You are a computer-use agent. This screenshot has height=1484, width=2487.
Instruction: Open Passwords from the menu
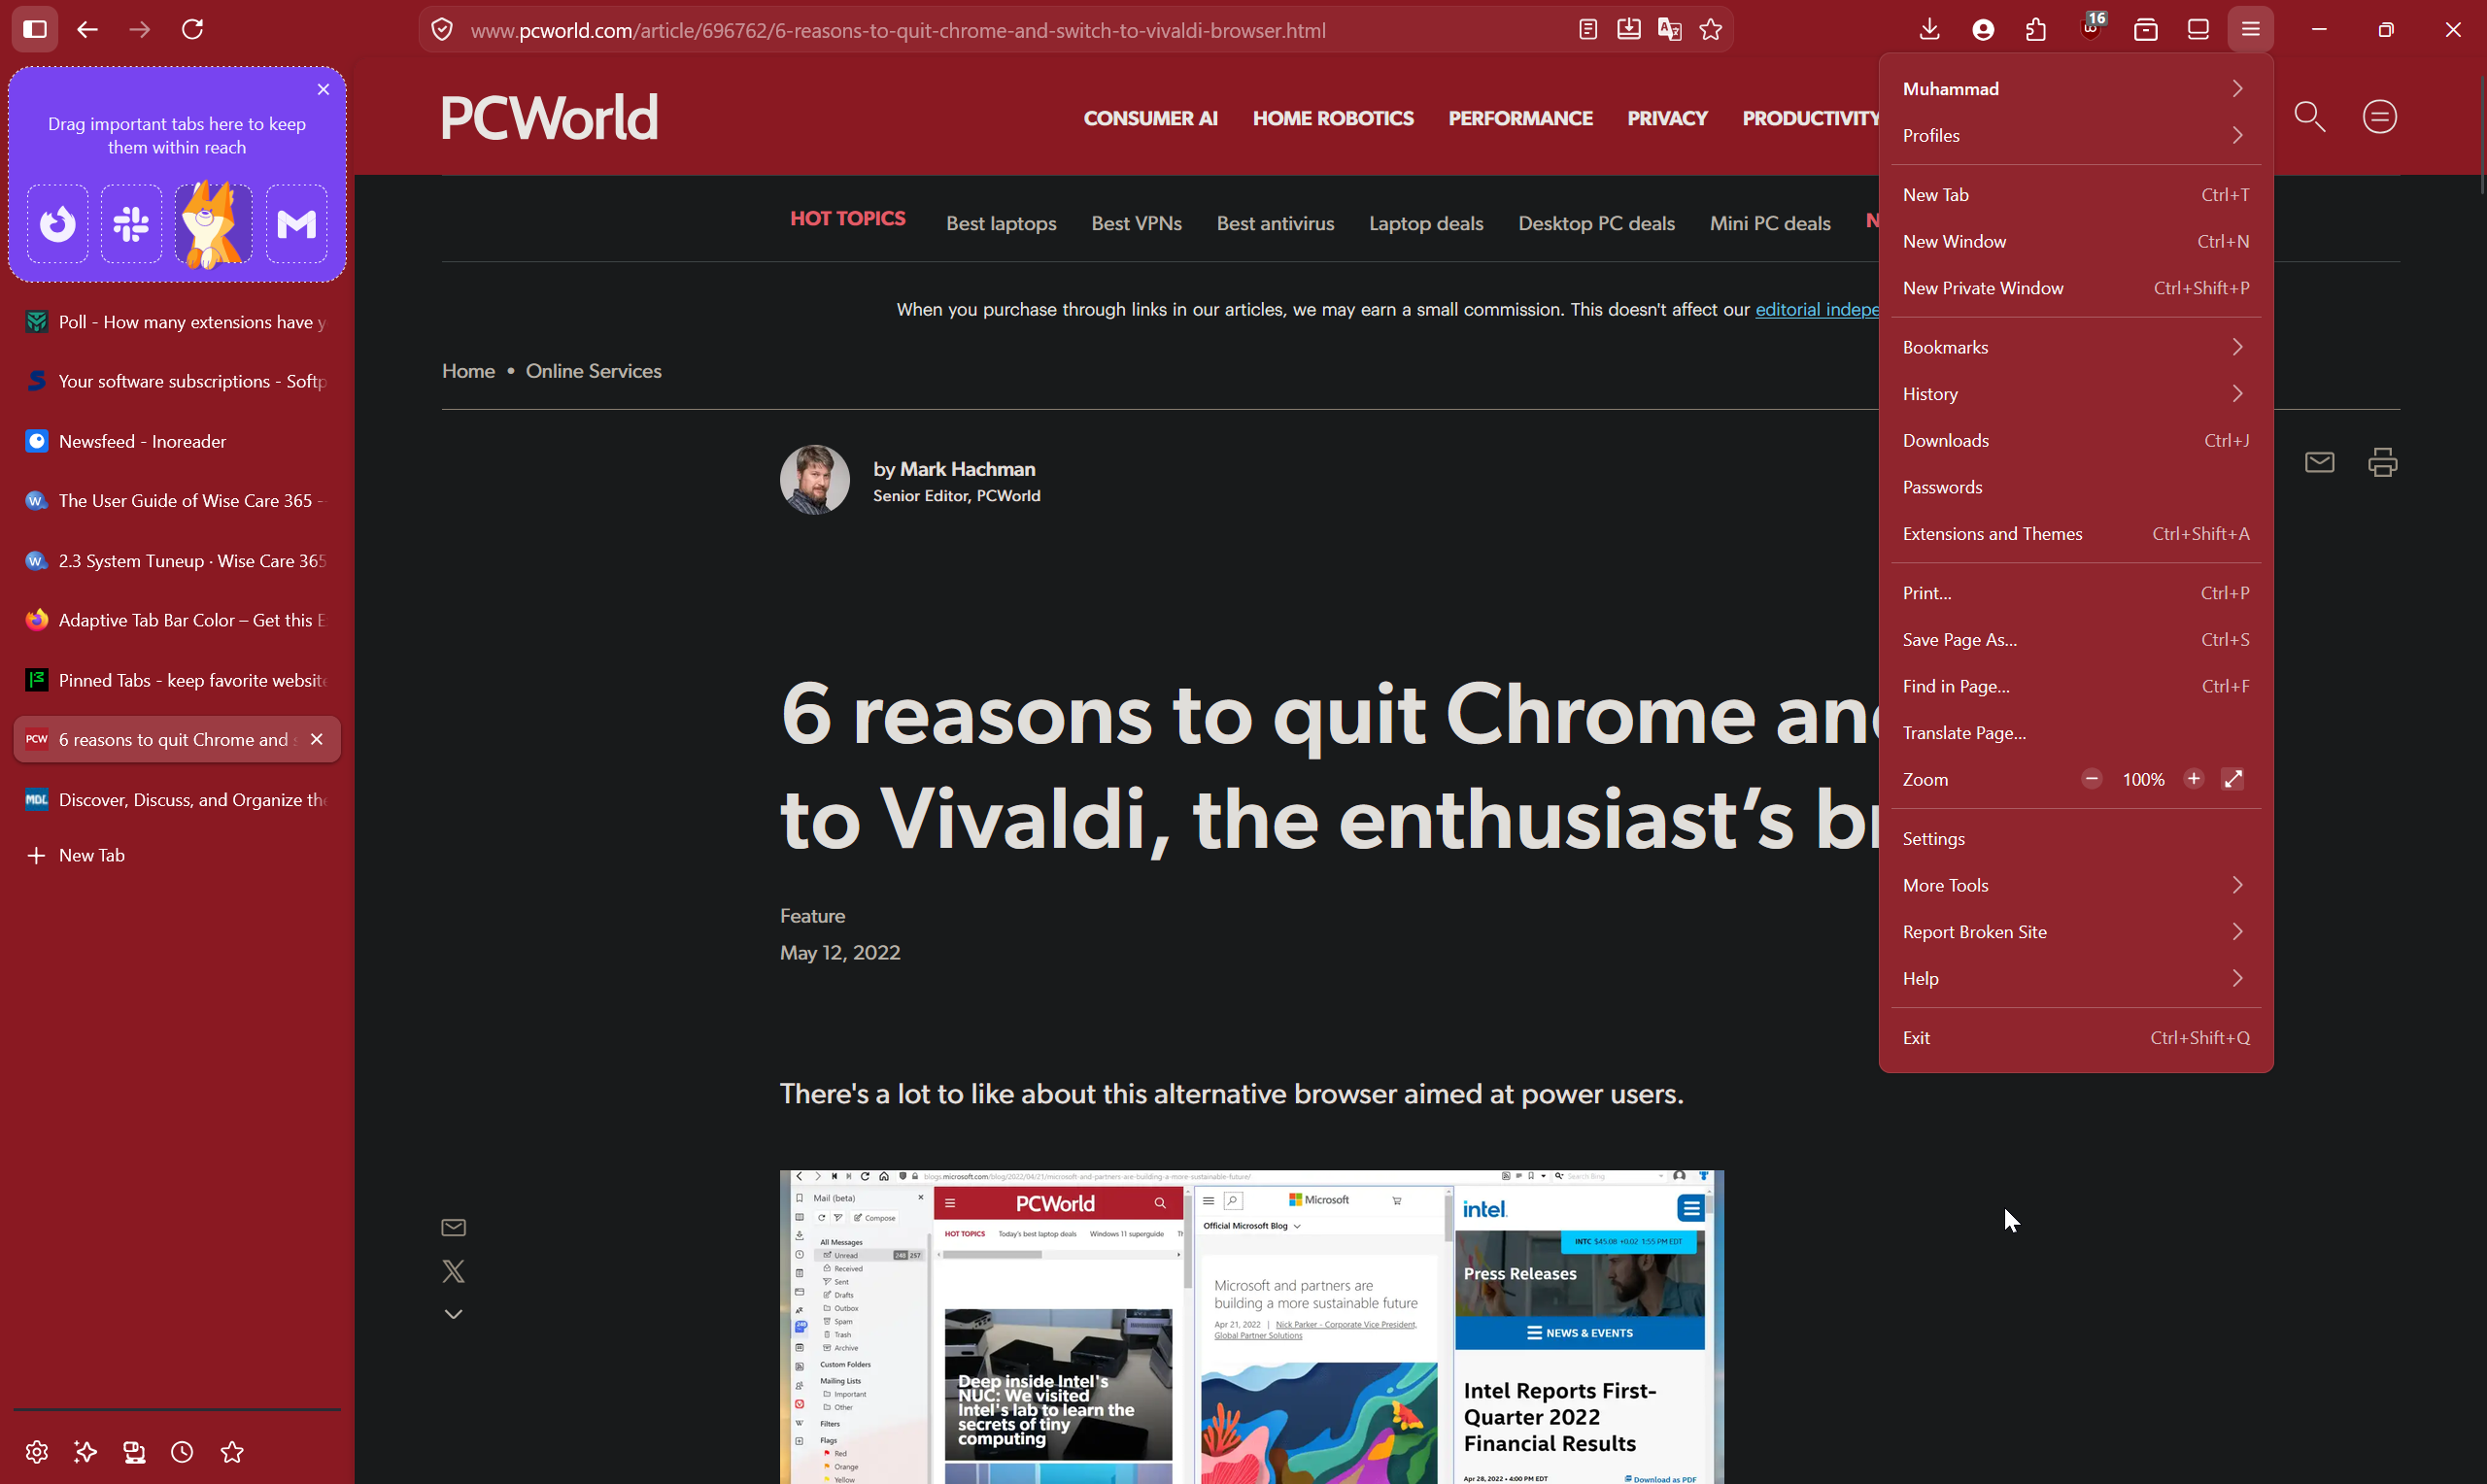click(x=2076, y=487)
